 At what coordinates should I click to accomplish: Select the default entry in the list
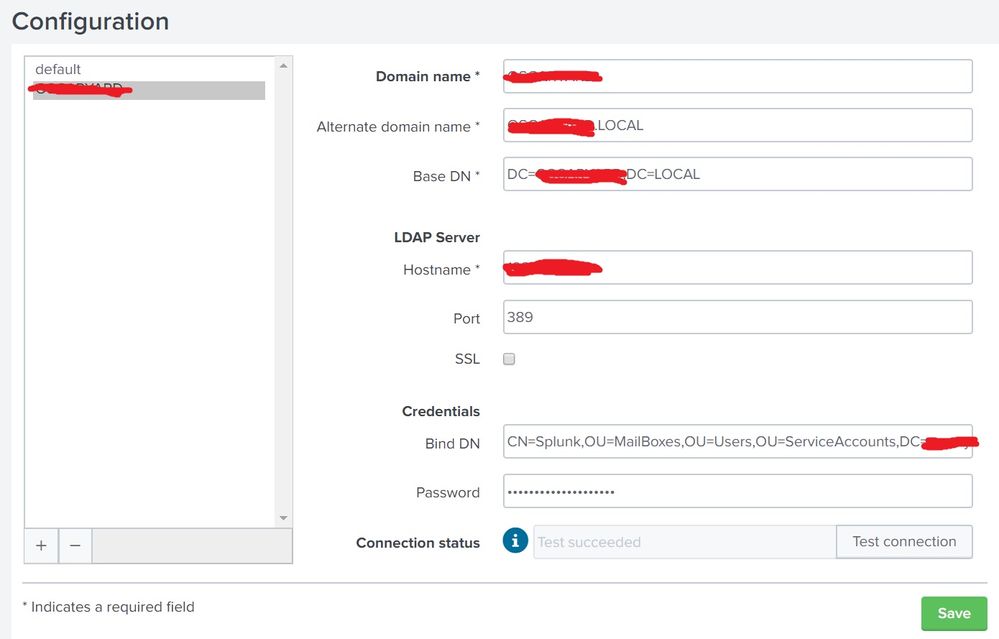(58, 69)
